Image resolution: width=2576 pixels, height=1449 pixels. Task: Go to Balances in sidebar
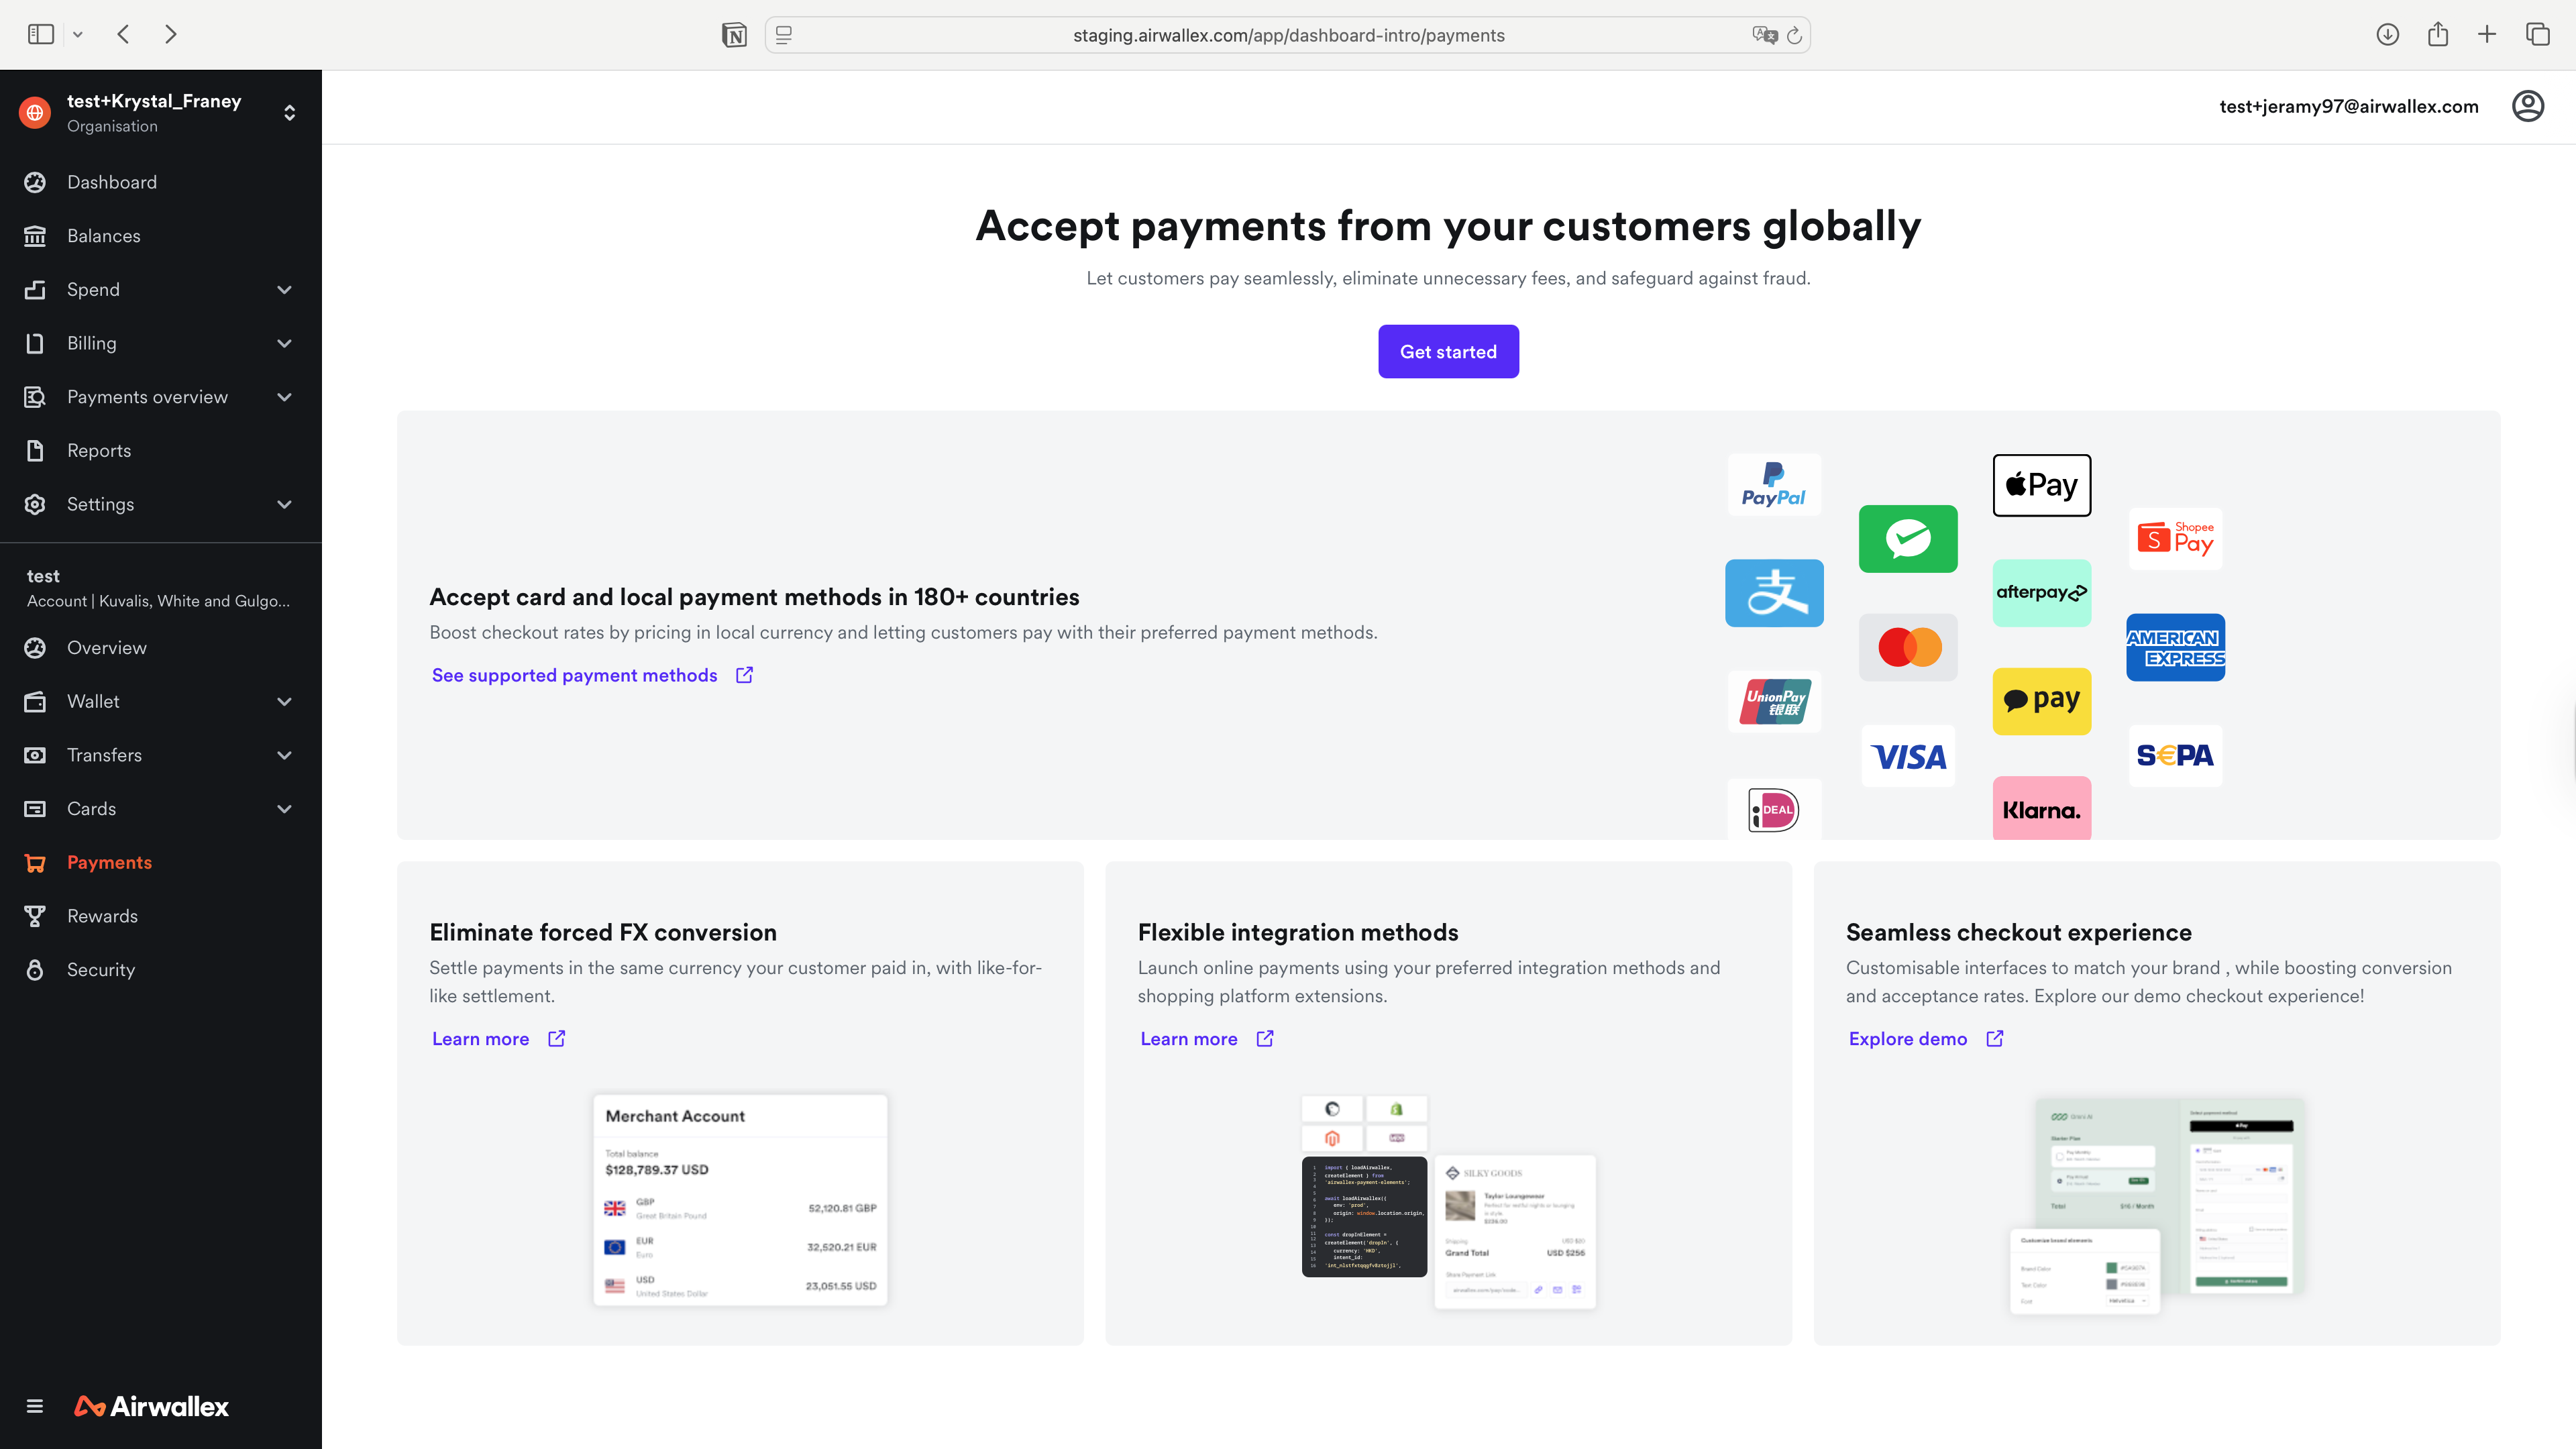pos(103,236)
